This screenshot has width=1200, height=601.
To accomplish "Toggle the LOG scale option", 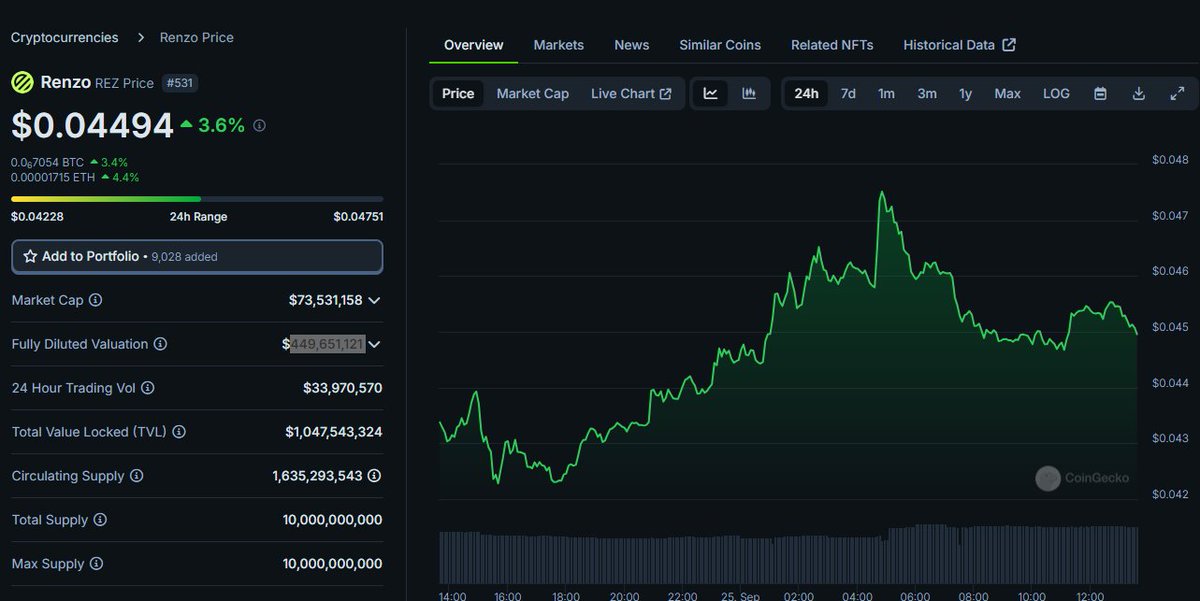I will click(1056, 93).
